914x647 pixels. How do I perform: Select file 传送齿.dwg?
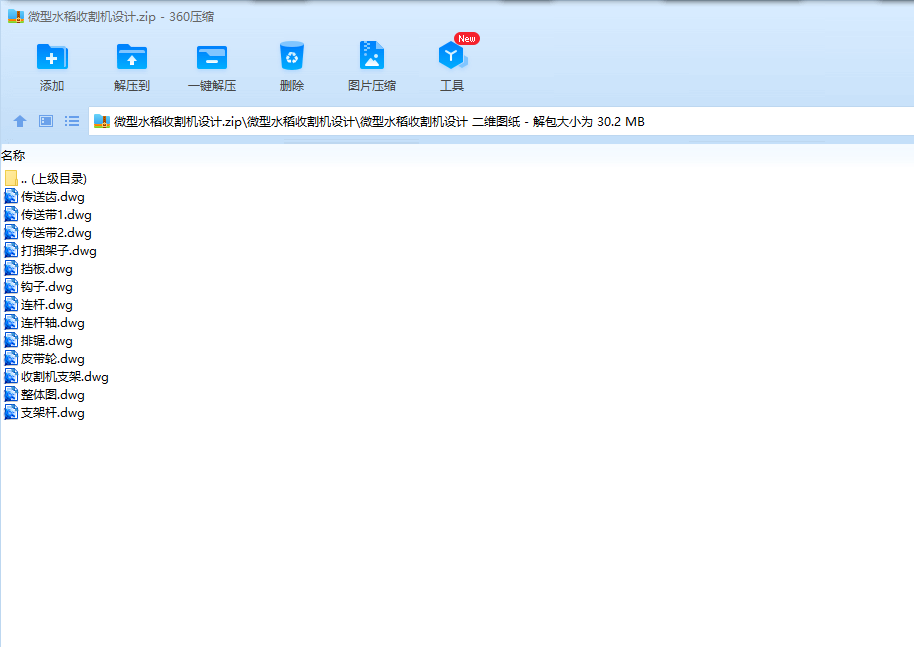pyautogui.click(x=44, y=196)
